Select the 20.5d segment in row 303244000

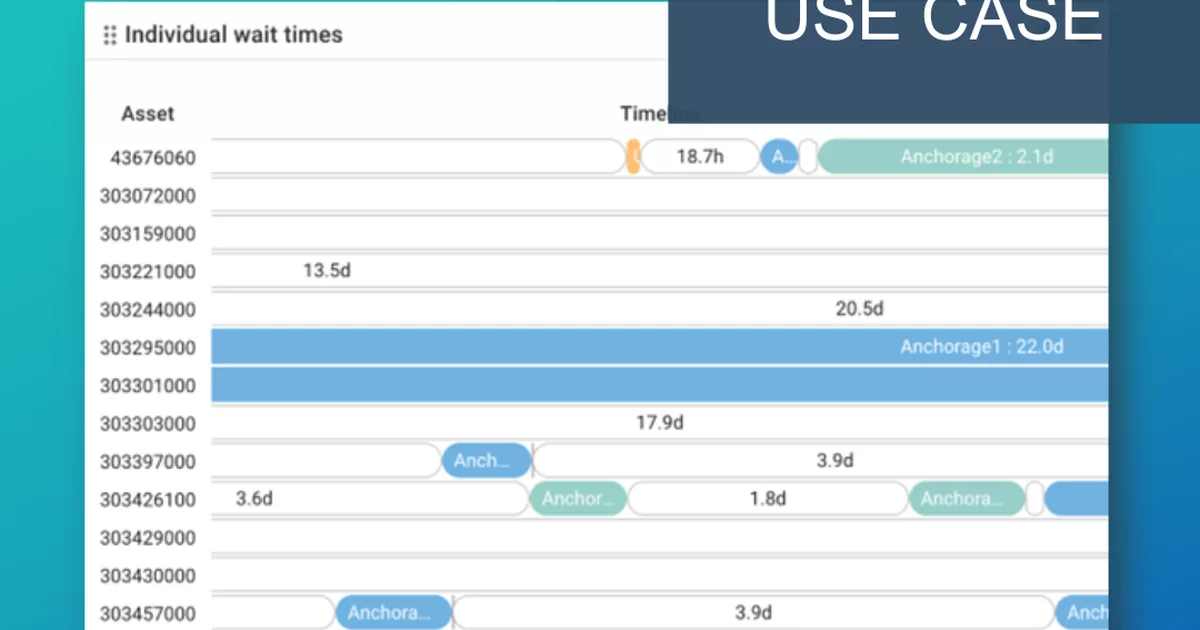858,308
